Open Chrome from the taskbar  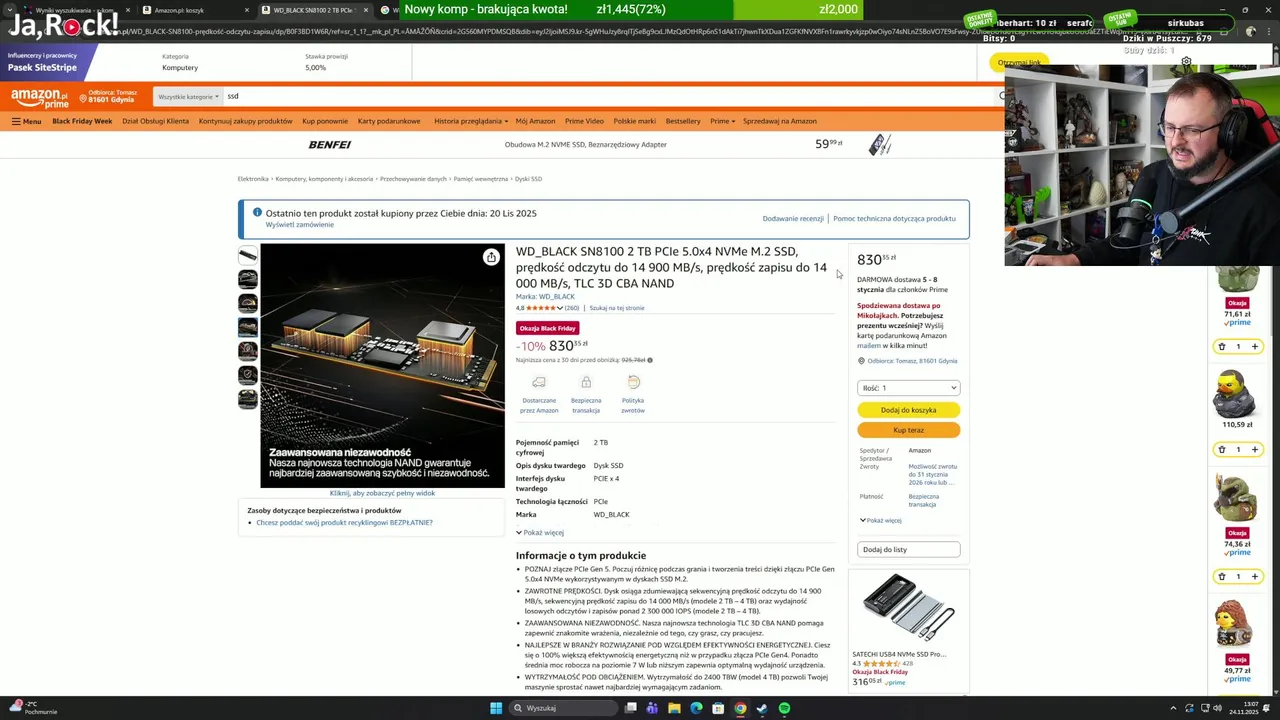(740, 708)
